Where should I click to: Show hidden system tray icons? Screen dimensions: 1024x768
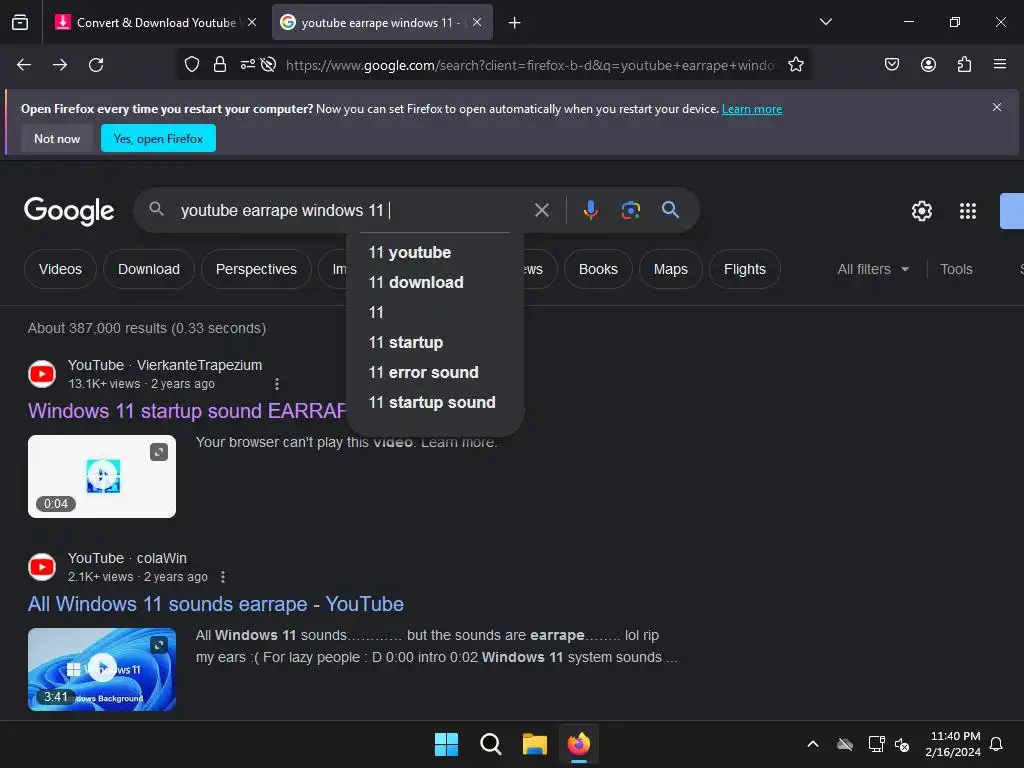[x=813, y=744]
